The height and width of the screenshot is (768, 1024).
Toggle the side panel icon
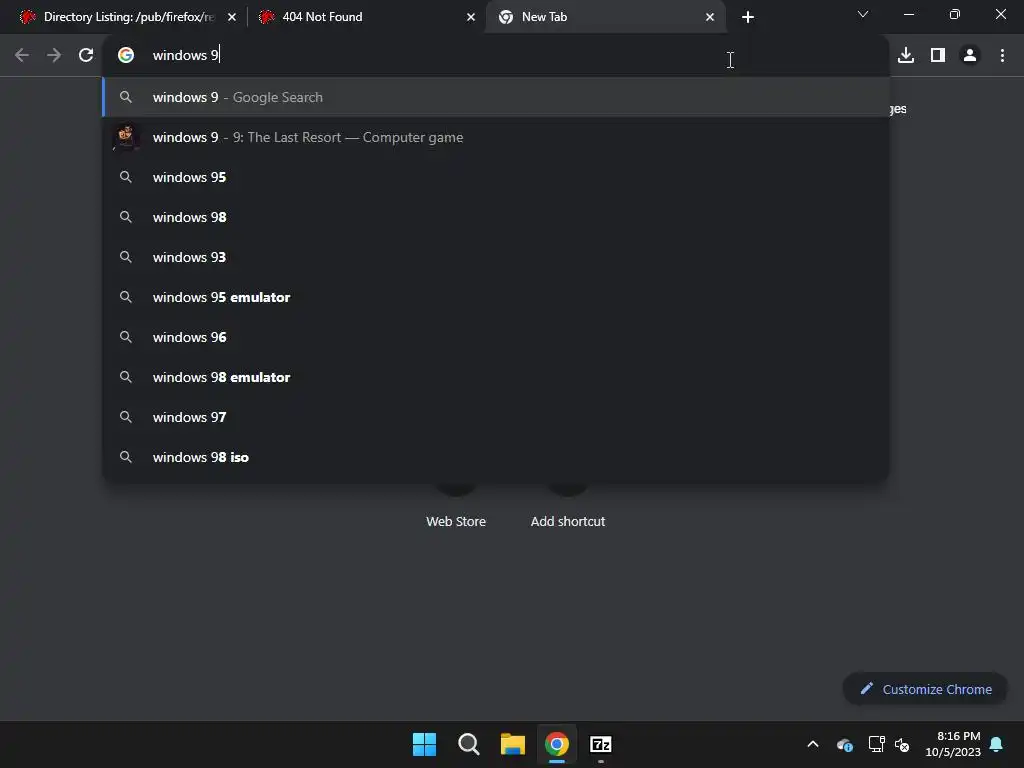coord(937,55)
